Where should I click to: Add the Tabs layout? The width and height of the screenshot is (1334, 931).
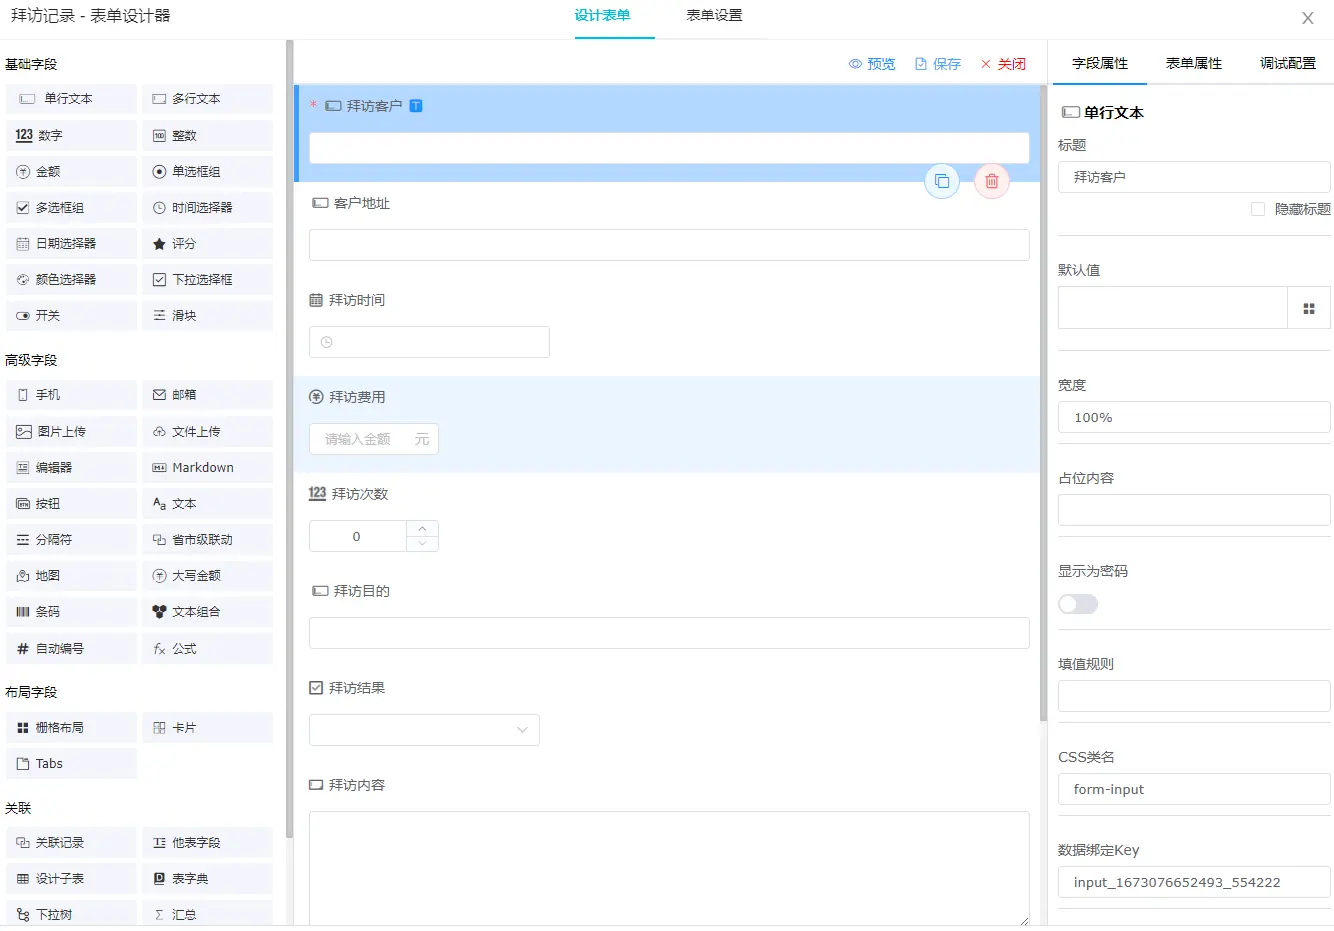point(71,763)
